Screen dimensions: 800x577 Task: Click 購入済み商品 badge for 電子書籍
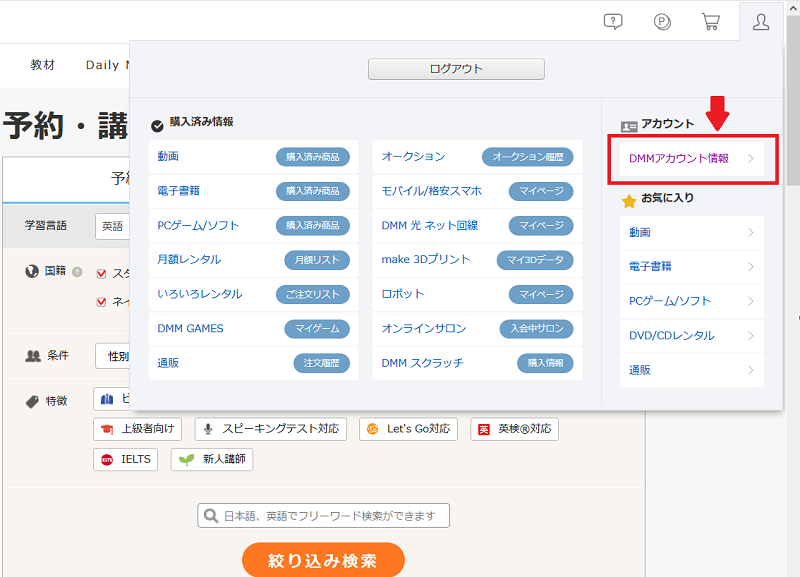pos(313,191)
